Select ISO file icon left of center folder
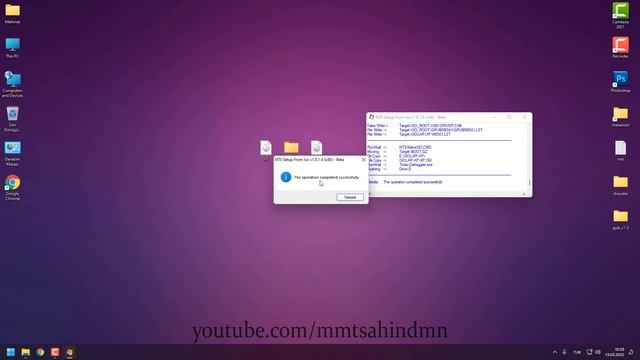 [x=266, y=148]
